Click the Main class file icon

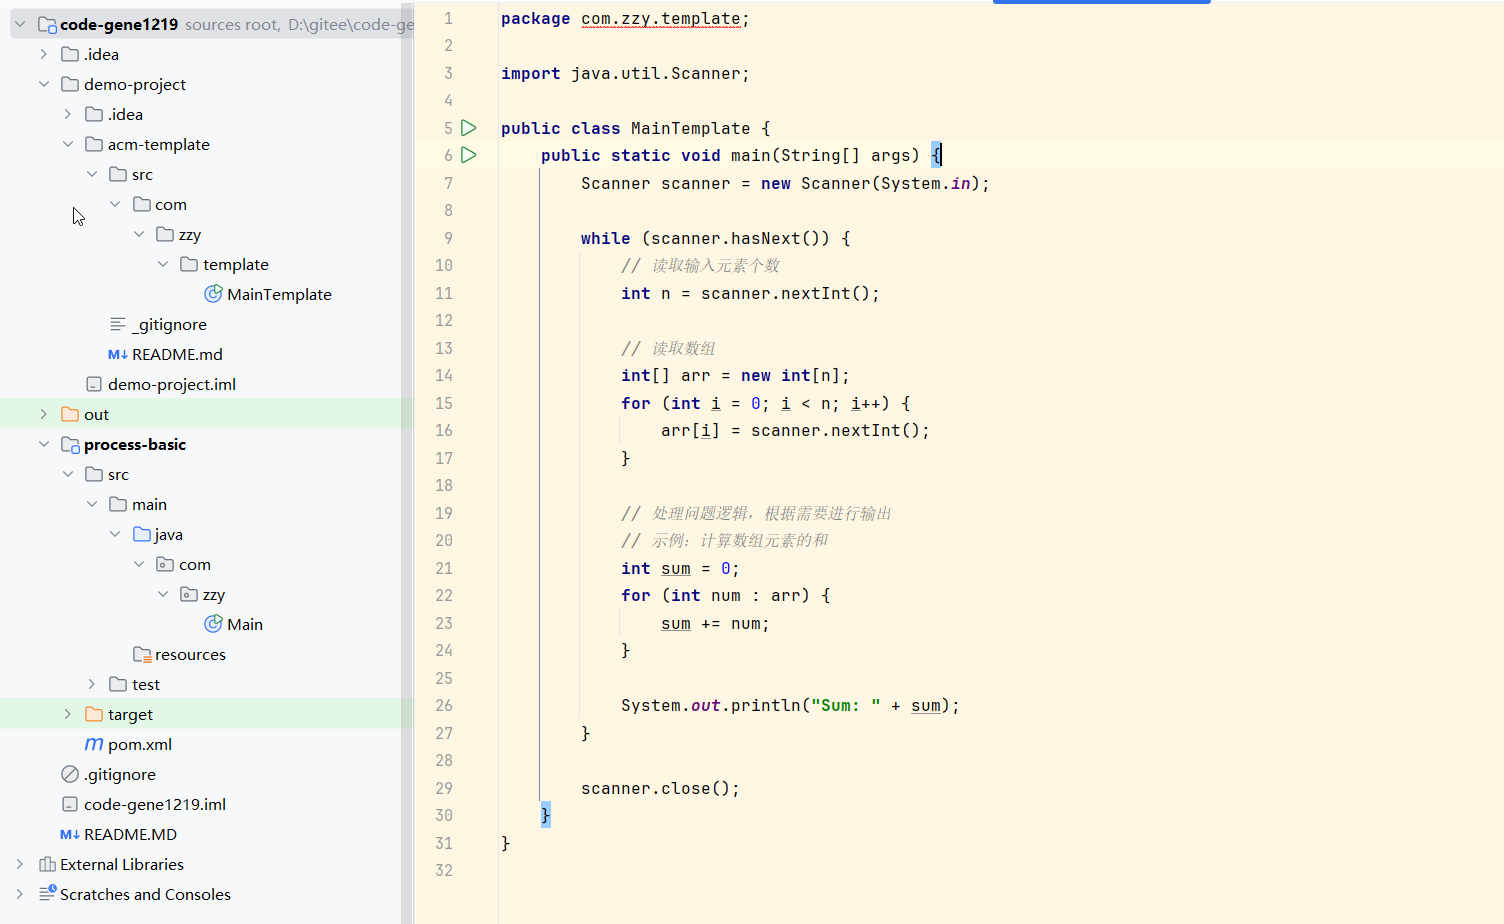[213, 624]
